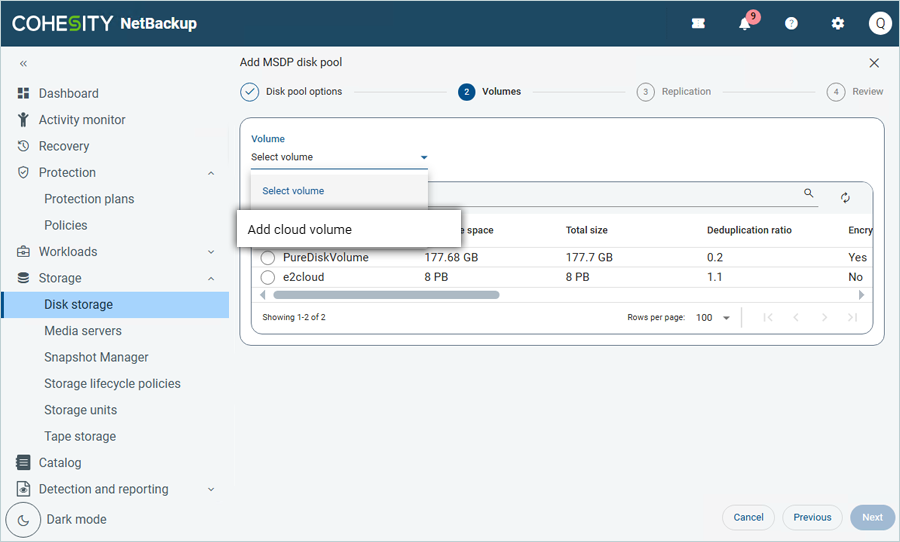Toggle Dark mode
The height and width of the screenshot is (542, 900).
25,520
